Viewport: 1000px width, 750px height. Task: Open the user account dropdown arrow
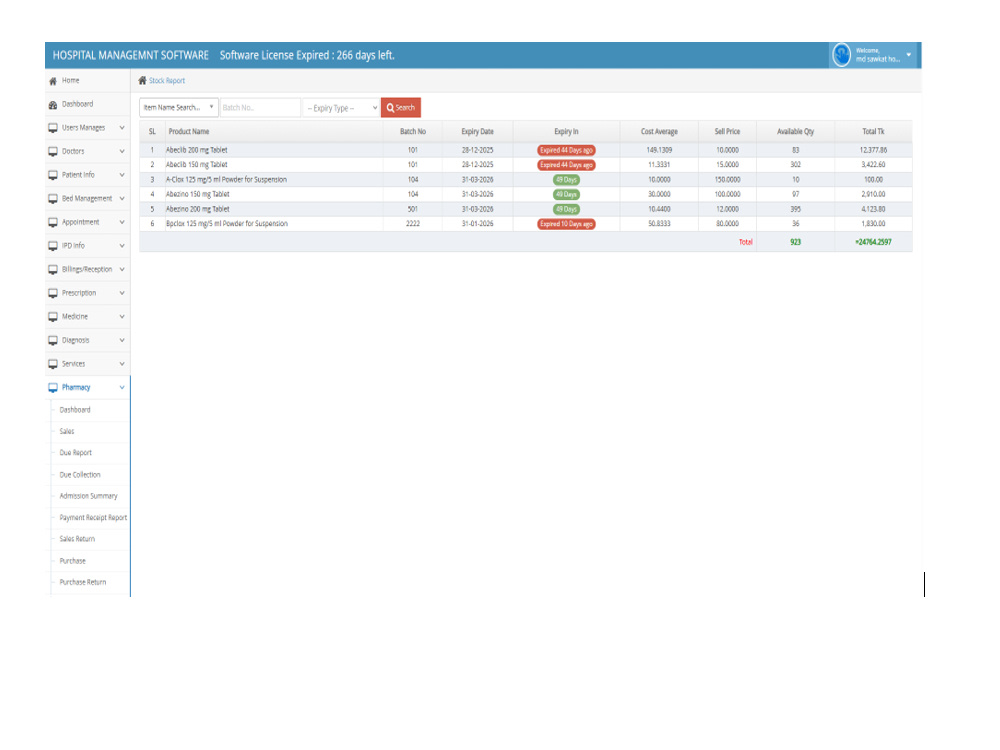(908, 55)
